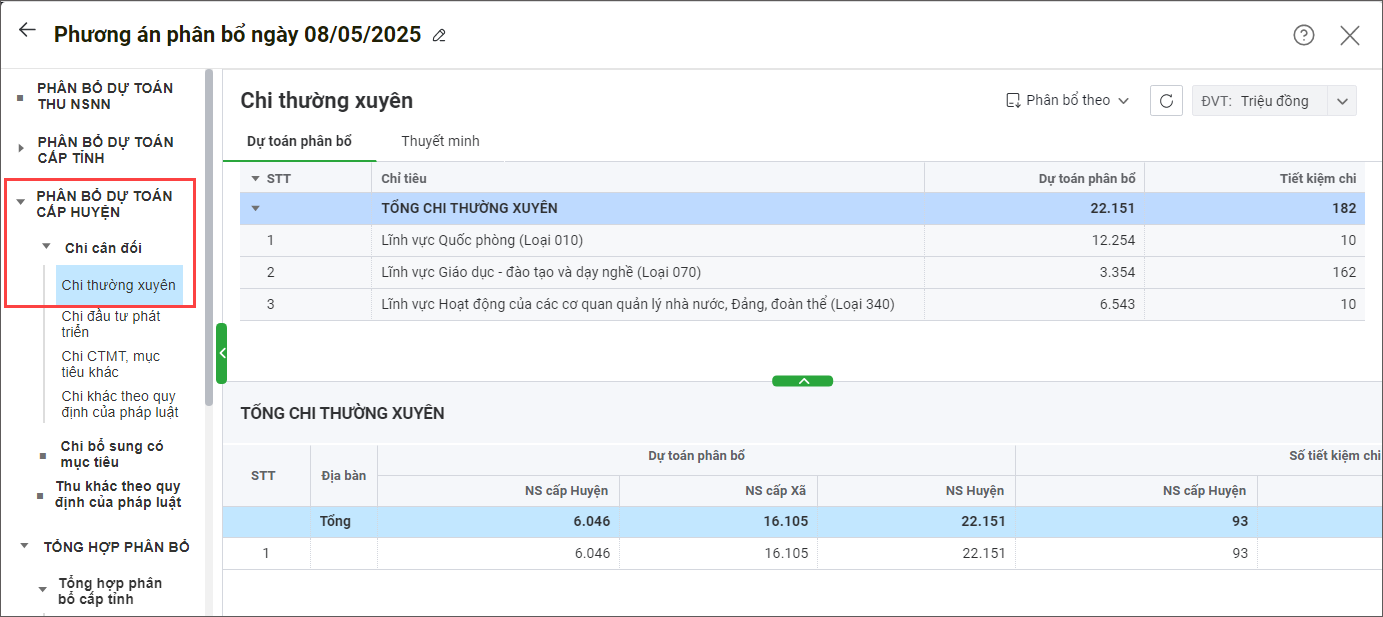1383x617 pixels.
Task: Open the help question mark icon
Action: point(1303,35)
